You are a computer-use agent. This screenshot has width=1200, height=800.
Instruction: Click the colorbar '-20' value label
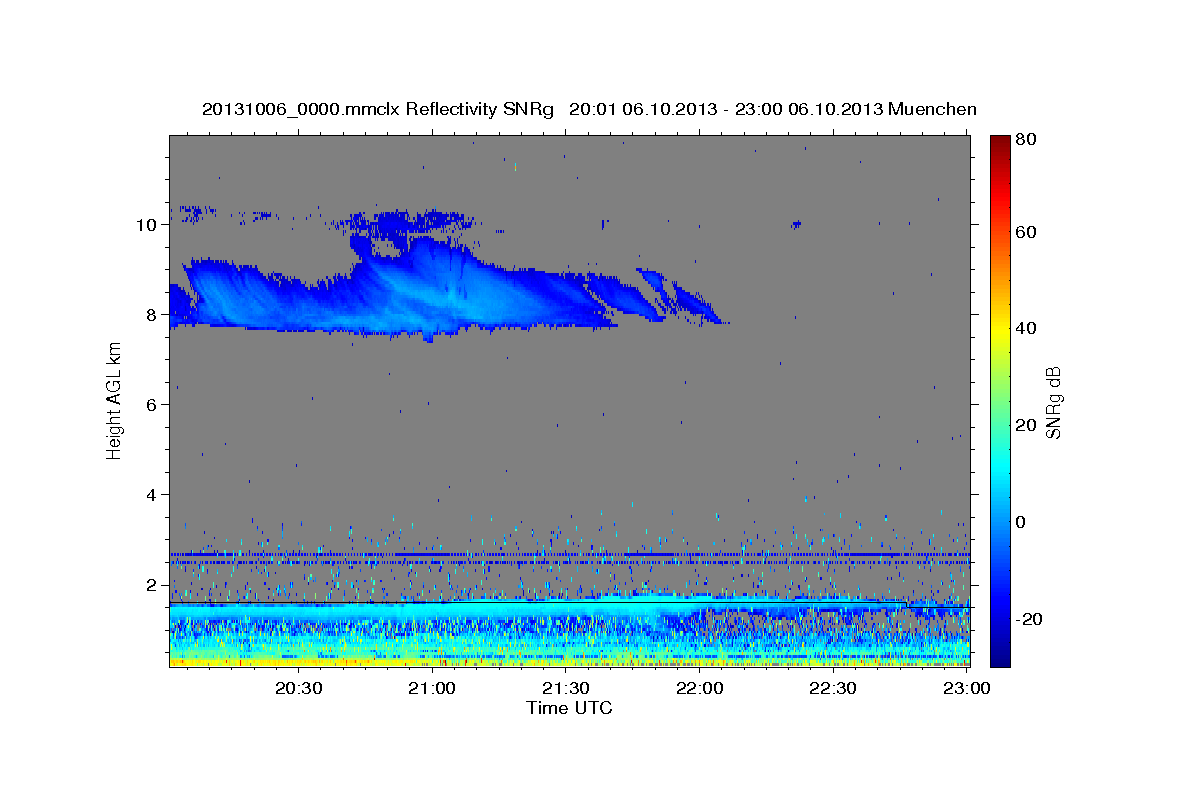tap(1029, 619)
